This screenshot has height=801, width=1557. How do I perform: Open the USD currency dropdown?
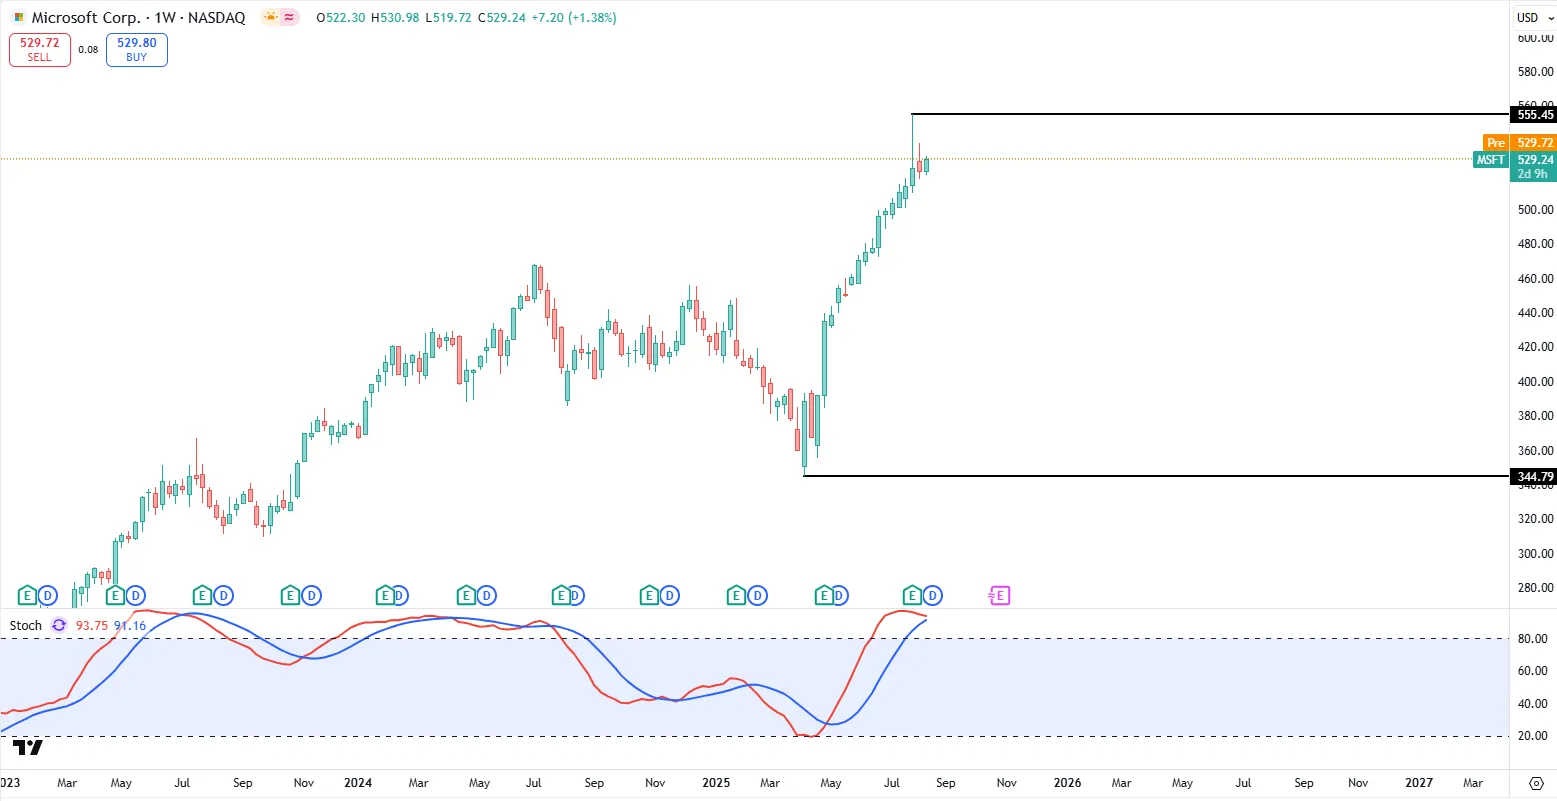pyautogui.click(x=1534, y=18)
